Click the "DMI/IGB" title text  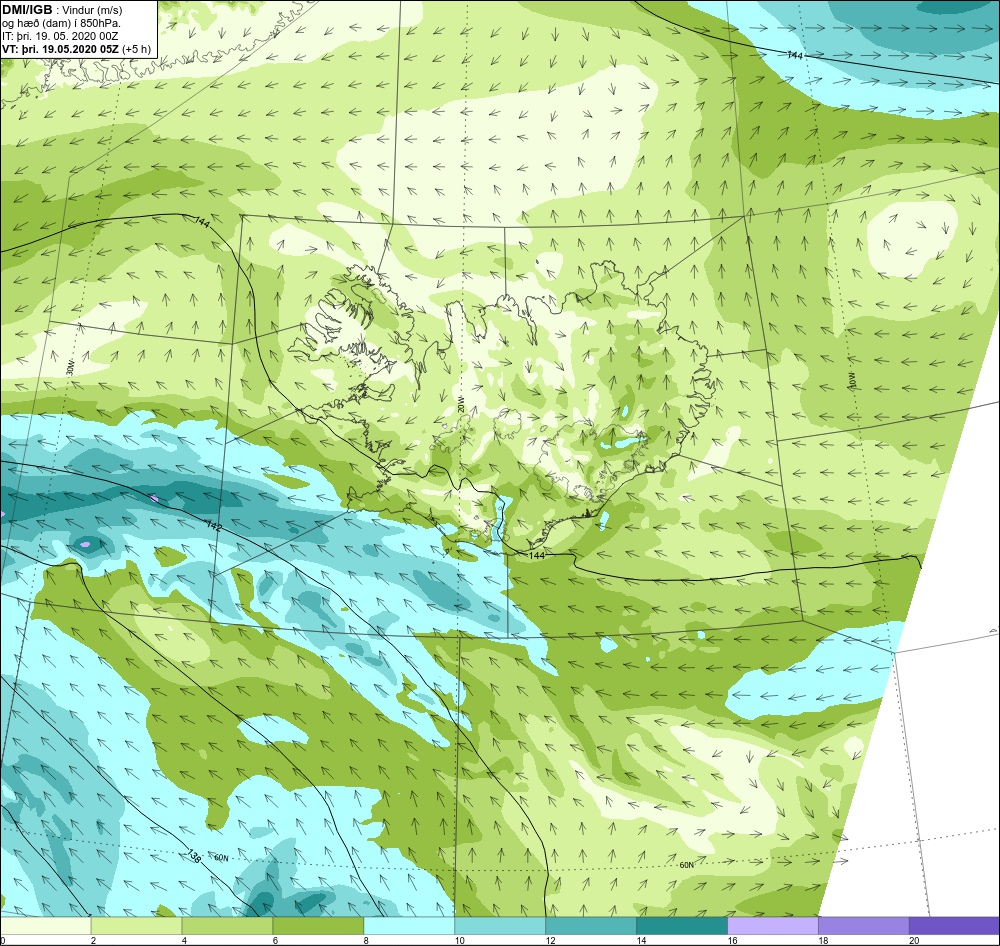27,10
